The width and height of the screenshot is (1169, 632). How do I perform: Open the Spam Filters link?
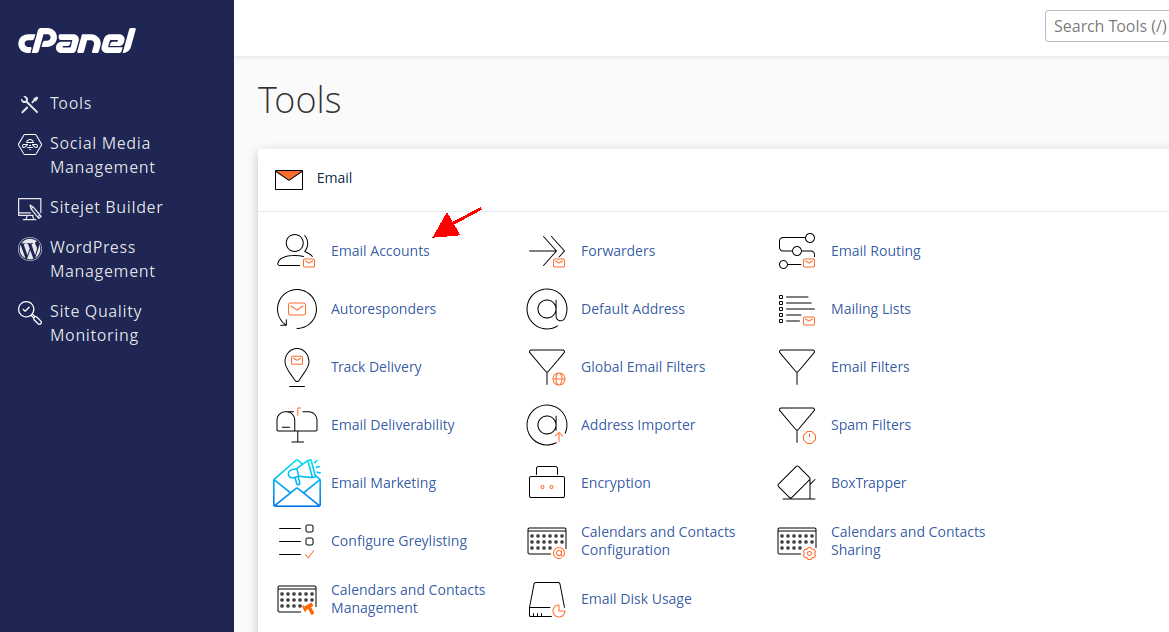tap(870, 425)
